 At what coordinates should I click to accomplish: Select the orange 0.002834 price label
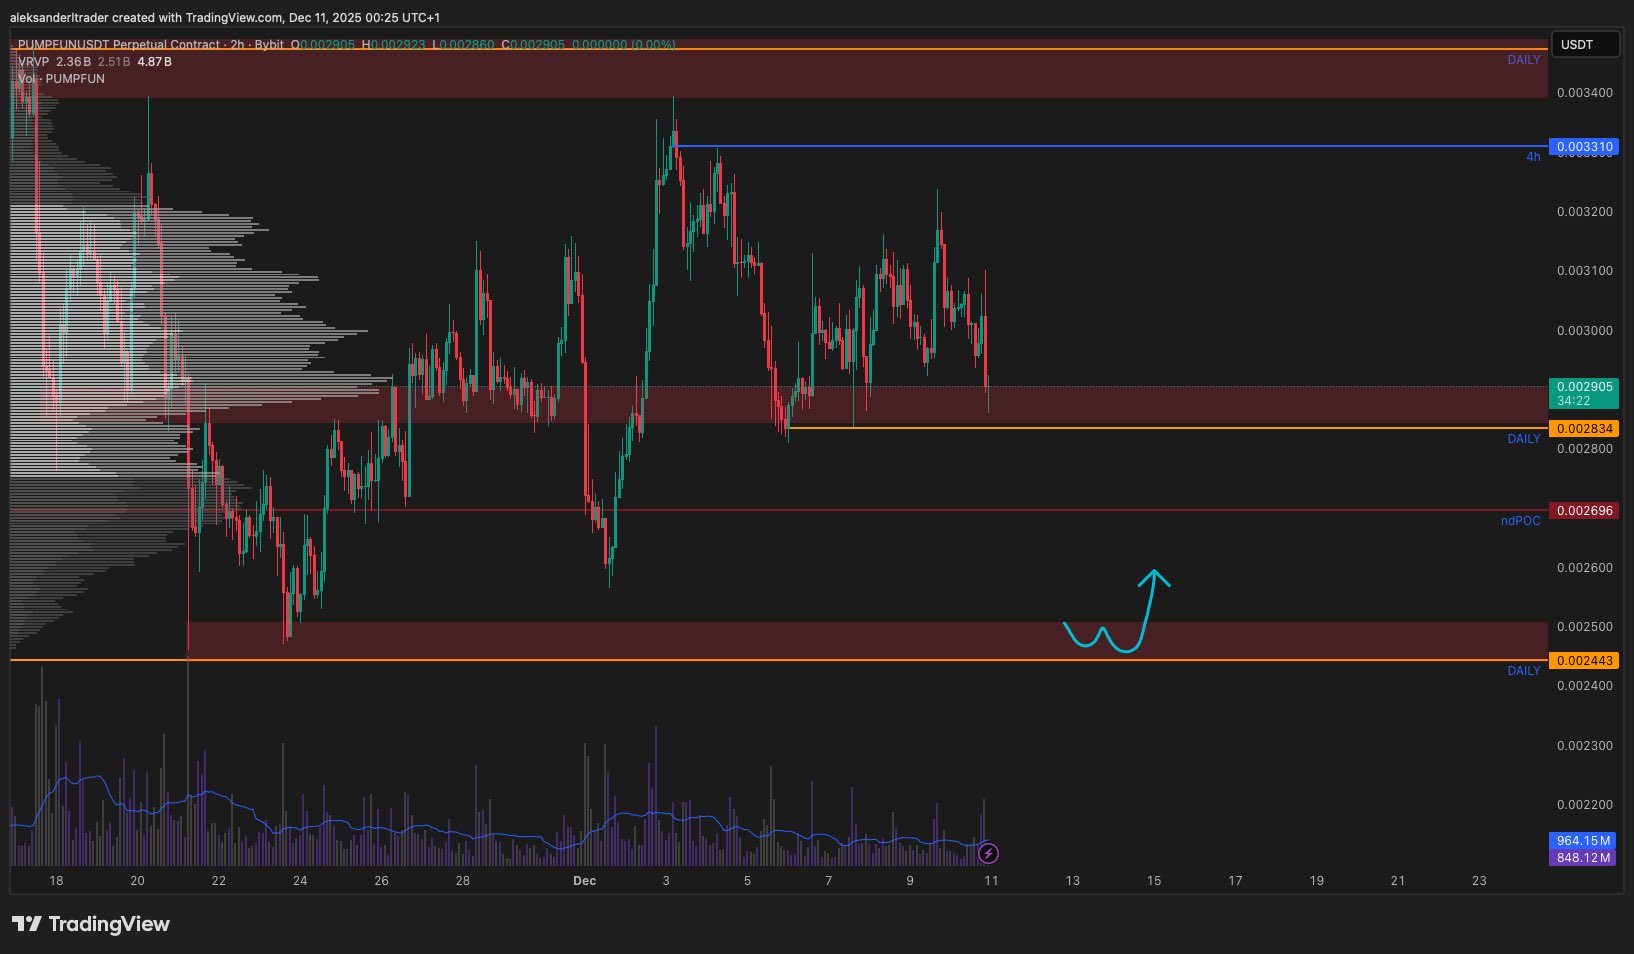coord(1582,429)
